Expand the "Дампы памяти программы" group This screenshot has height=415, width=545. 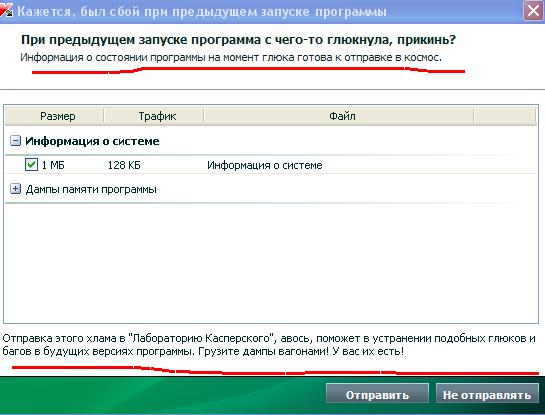click(x=15, y=189)
